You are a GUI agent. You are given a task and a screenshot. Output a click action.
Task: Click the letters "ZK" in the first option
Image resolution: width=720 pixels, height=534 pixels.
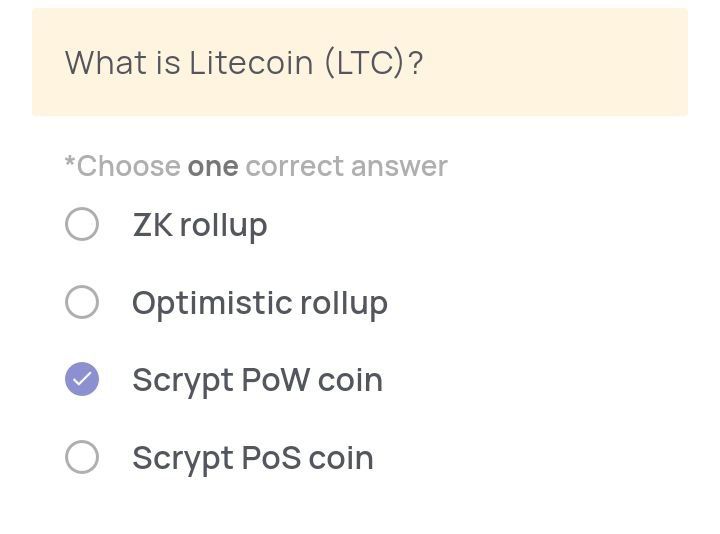coord(153,225)
